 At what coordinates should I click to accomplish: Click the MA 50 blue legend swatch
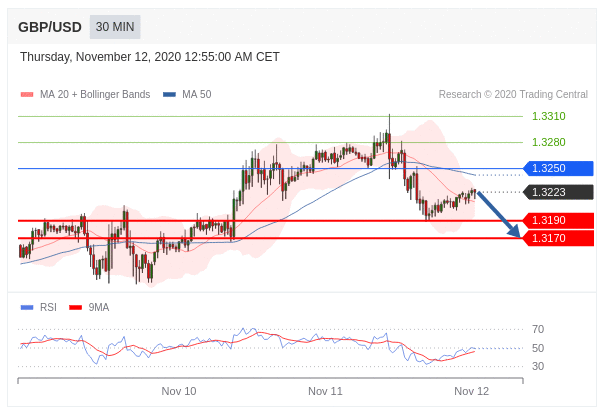pos(169,94)
